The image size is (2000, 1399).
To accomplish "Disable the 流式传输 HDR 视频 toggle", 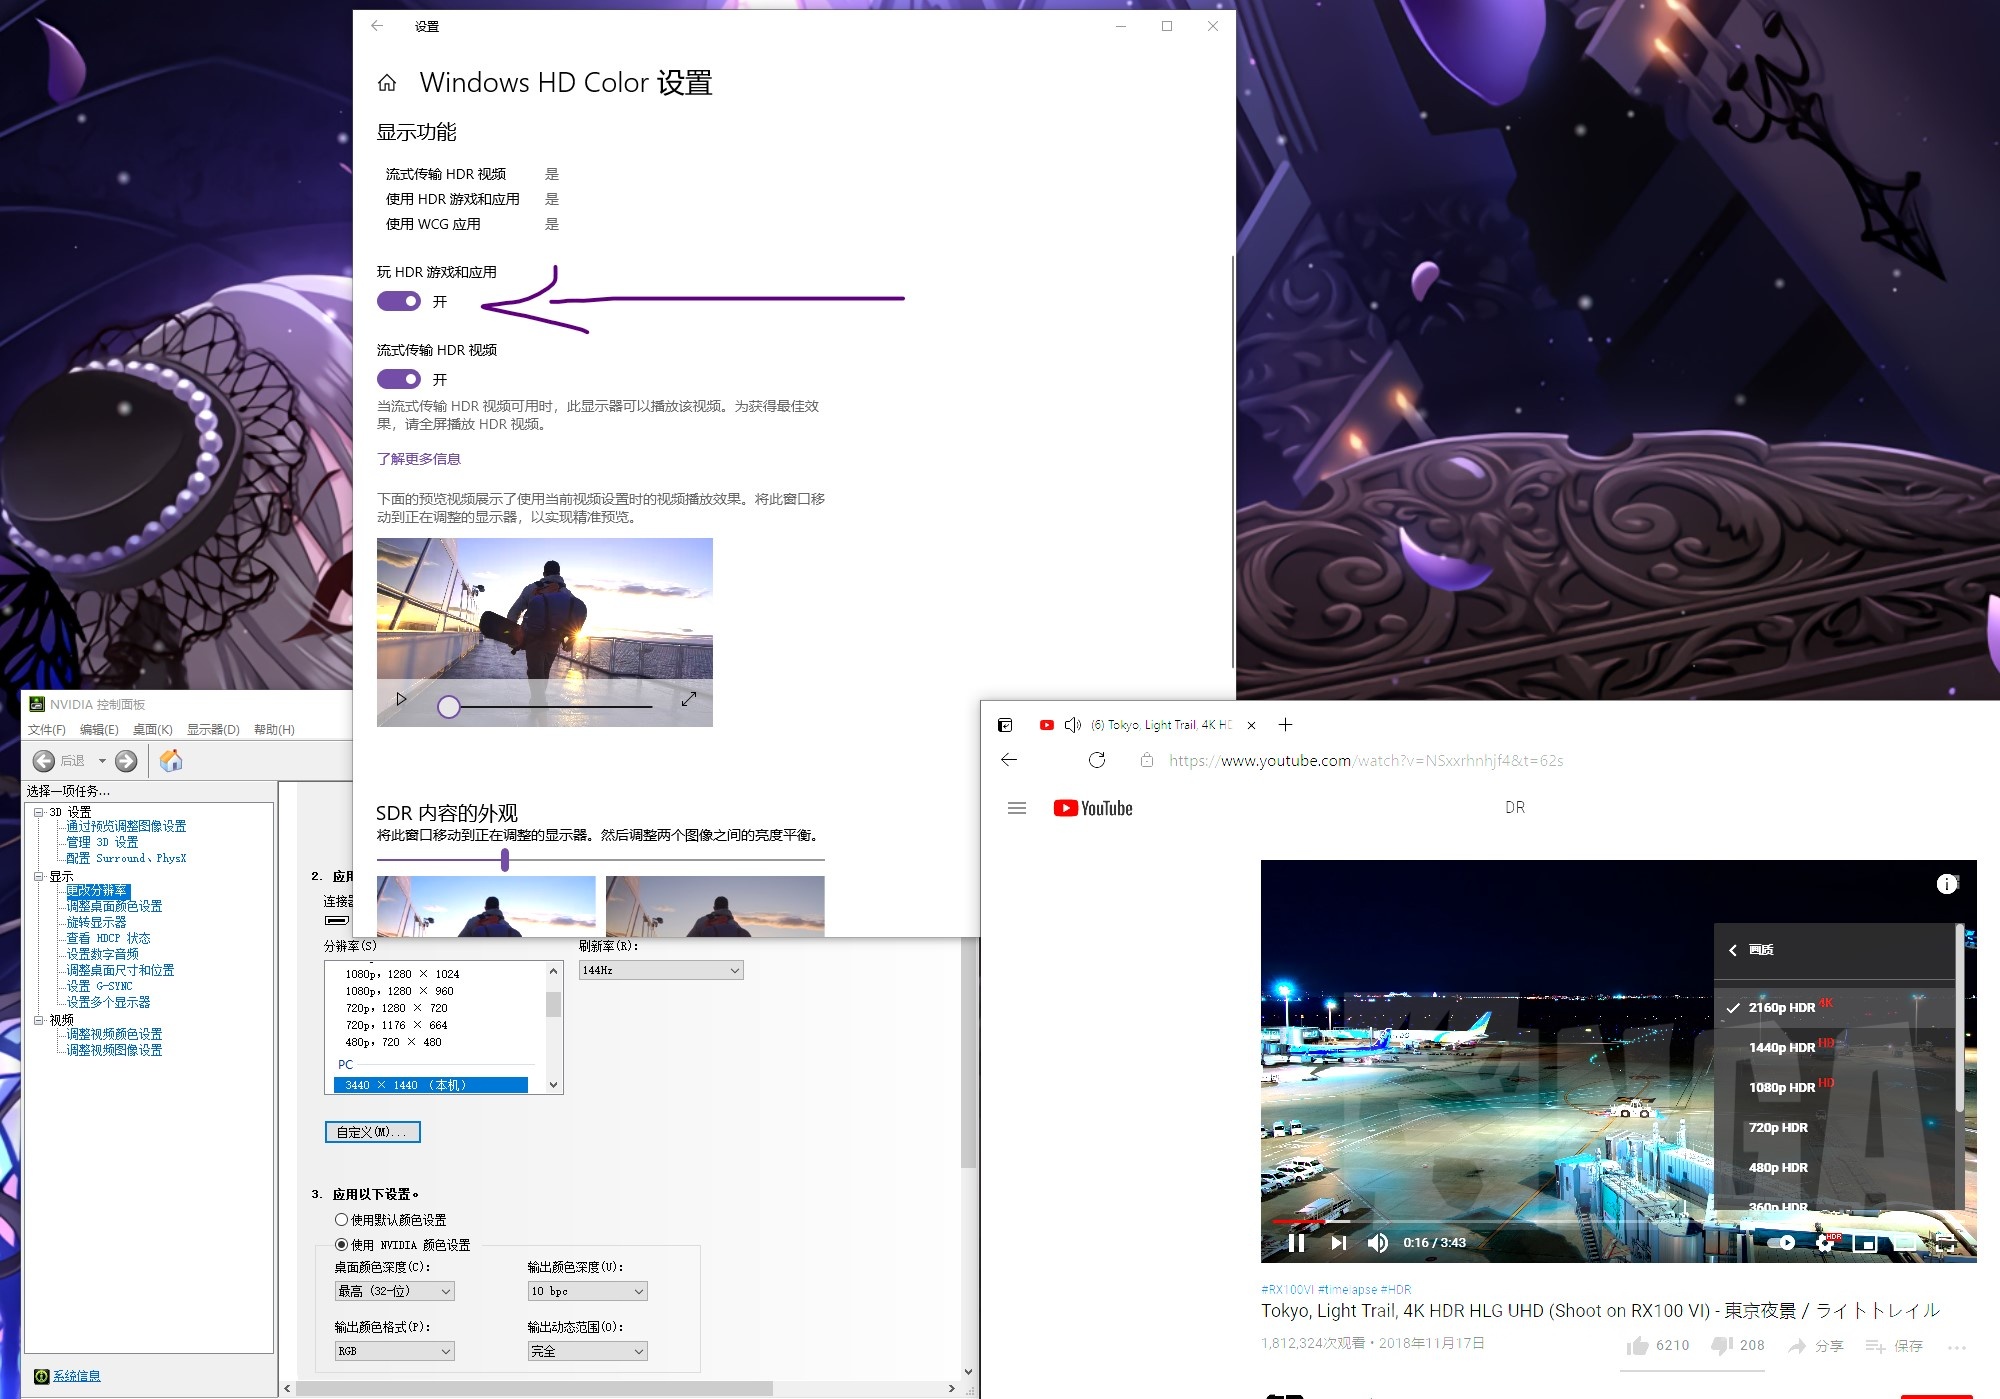I will pyautogui.click(x=398, y=379).
